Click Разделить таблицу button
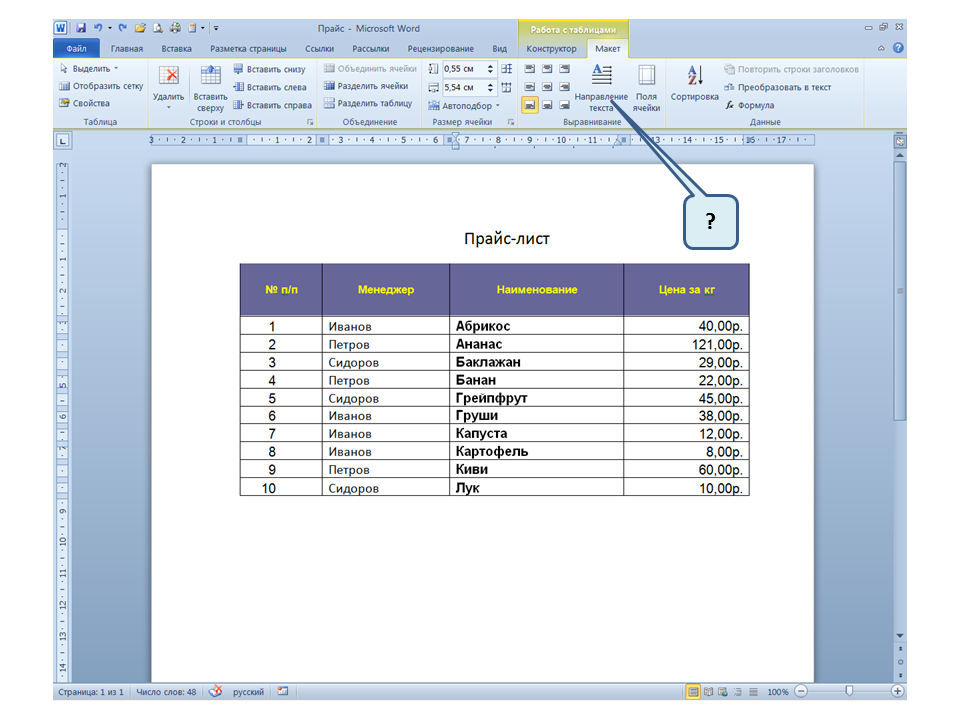960x720 pixels. tap(367, 103)
